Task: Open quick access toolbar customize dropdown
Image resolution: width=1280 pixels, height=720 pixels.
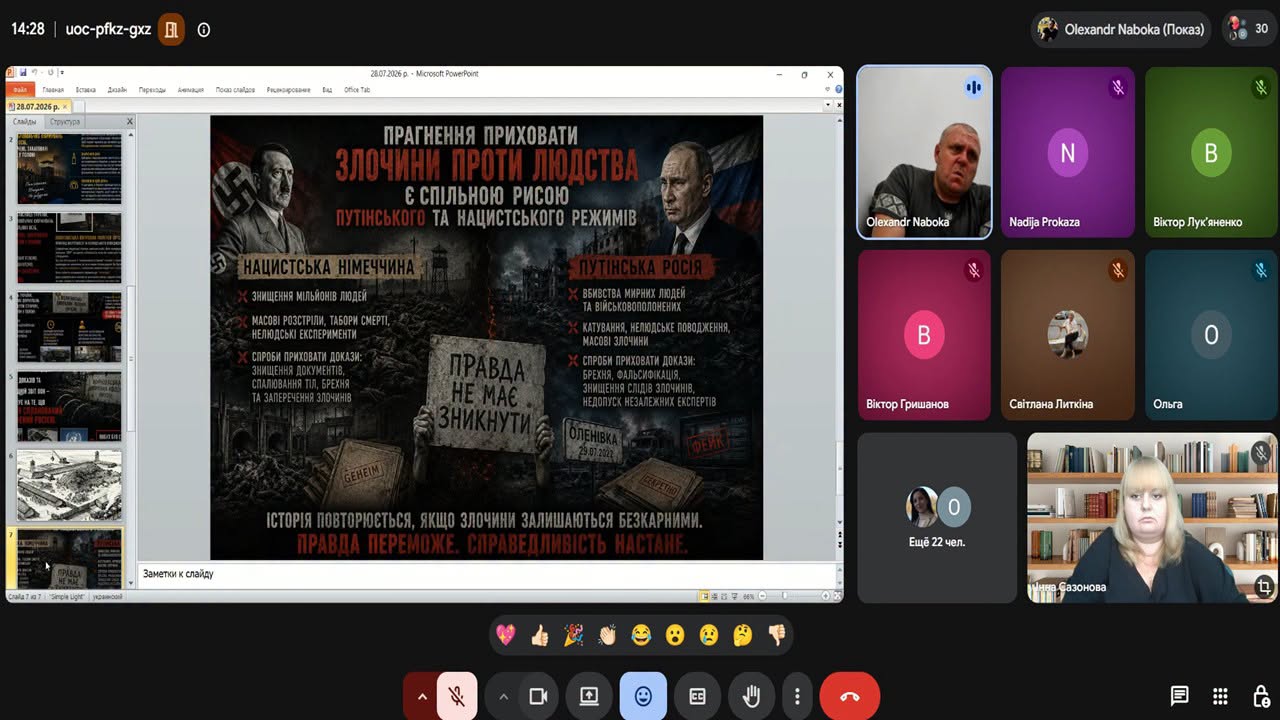Action: [62, 72]
